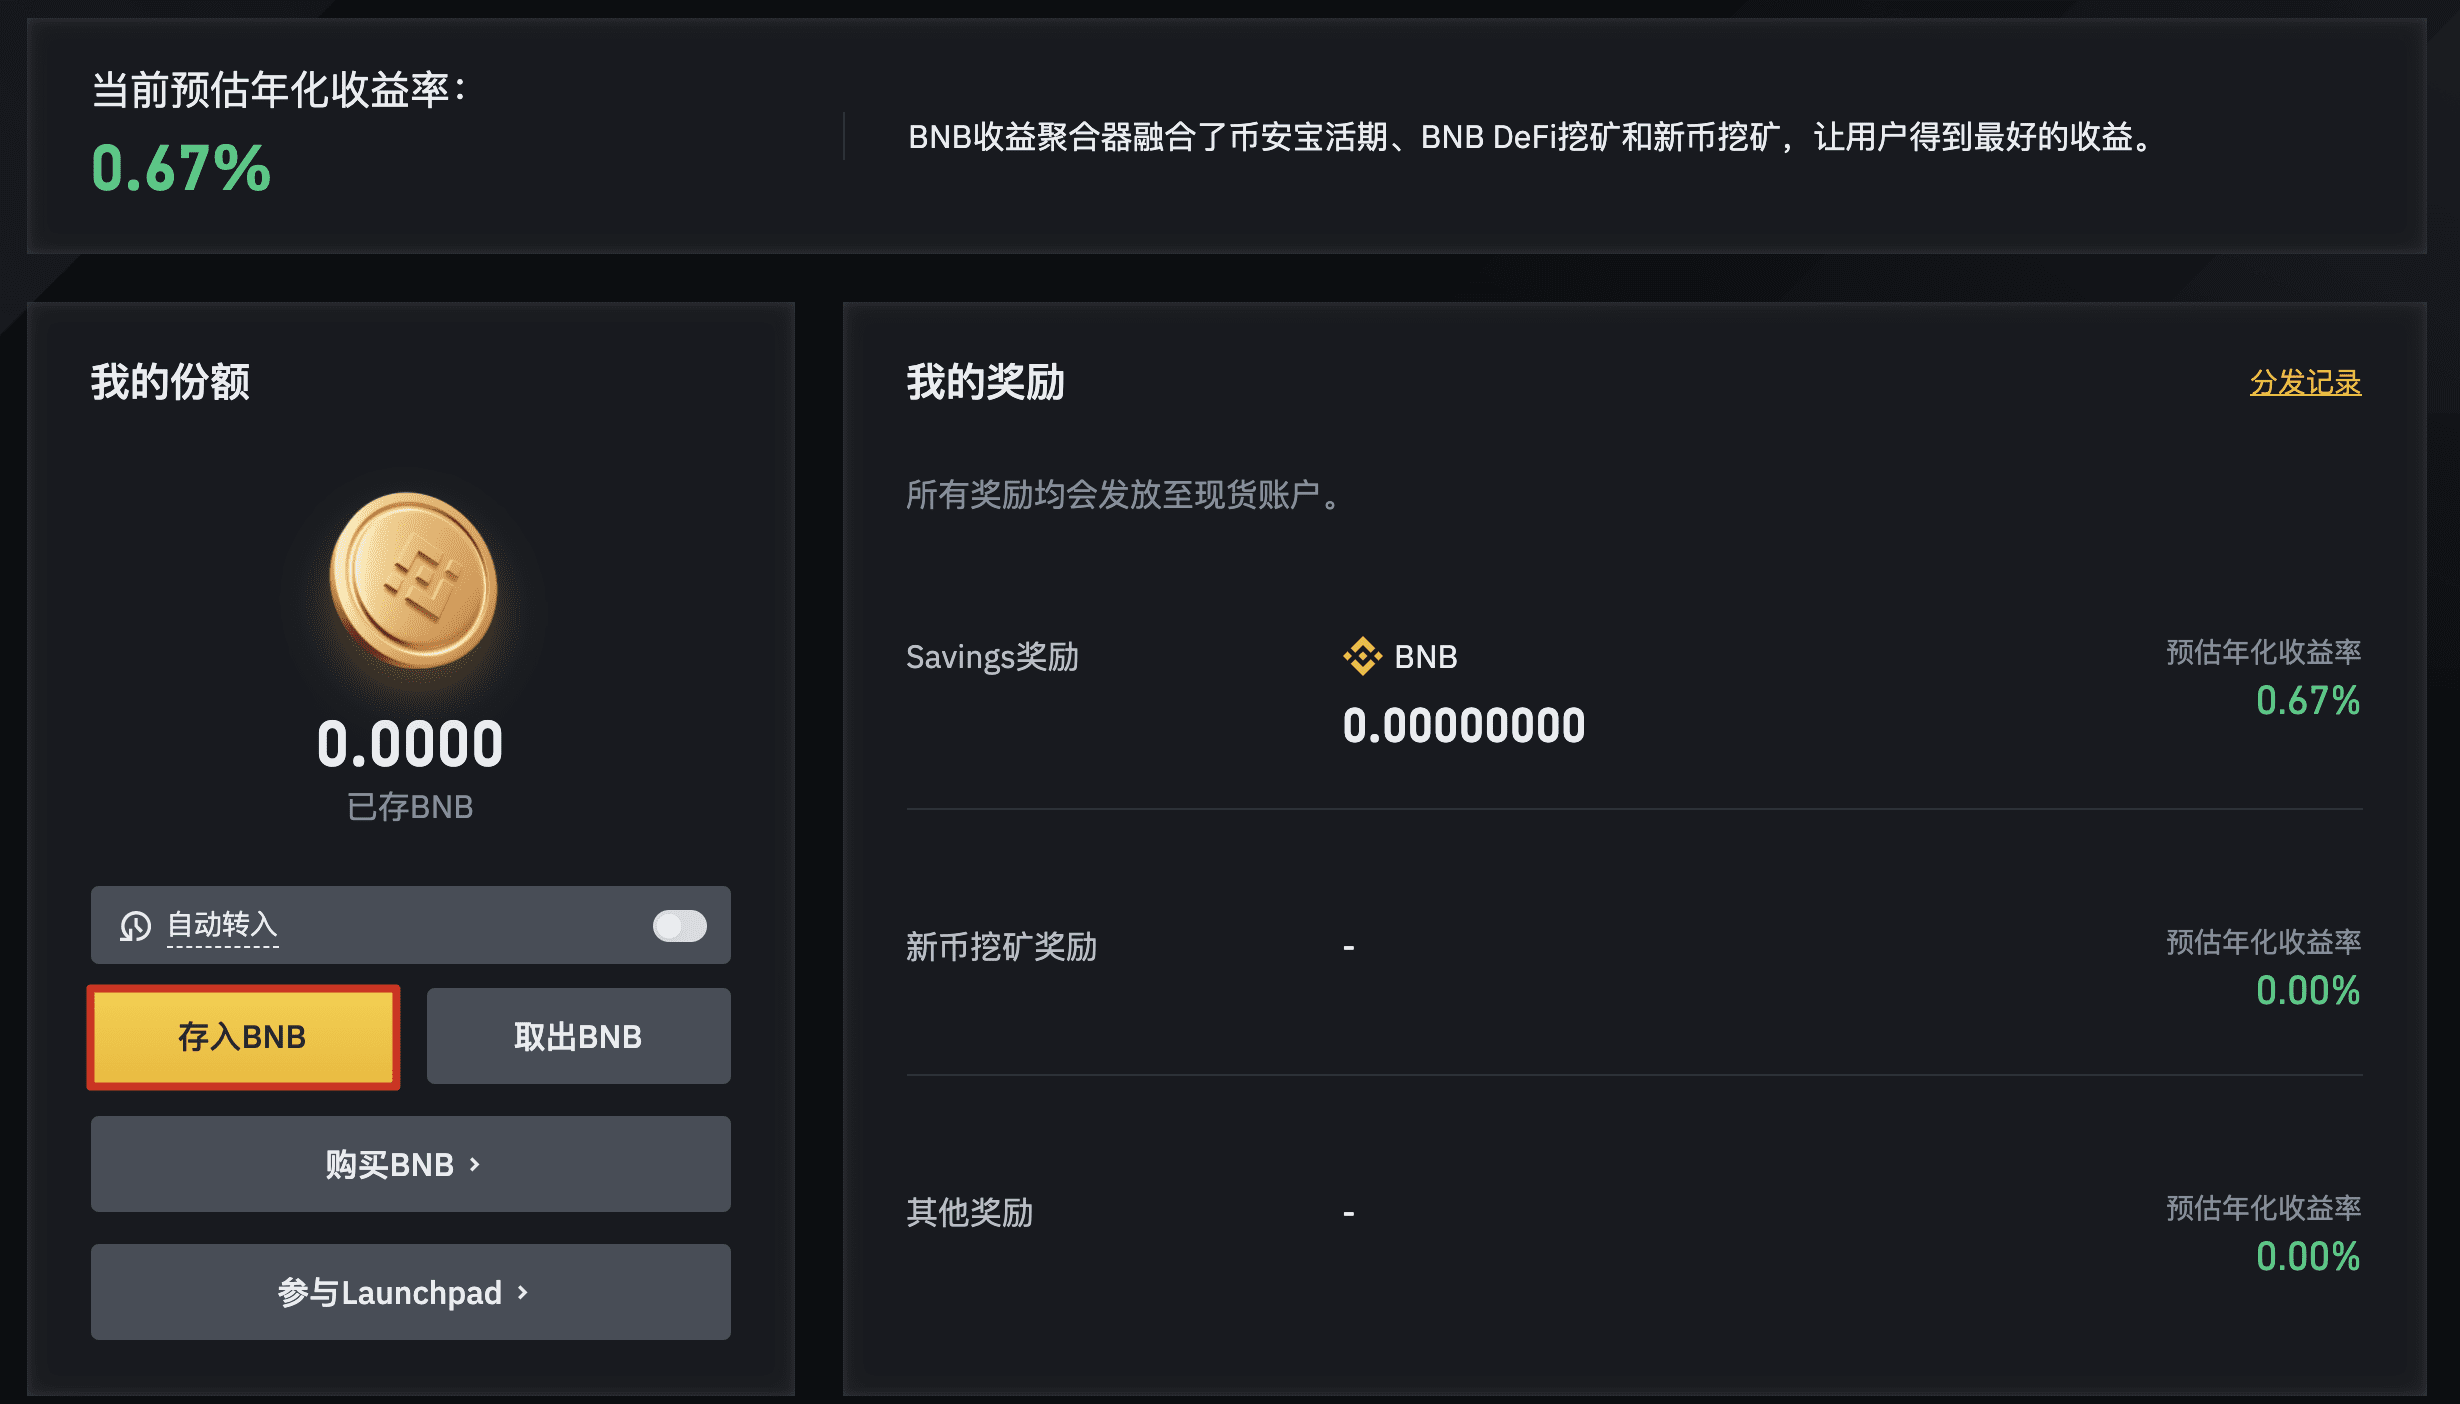The image size is (2460, 1404).
Task: Click the chevron next to Launchpad
Action: tap(522, 1293)
